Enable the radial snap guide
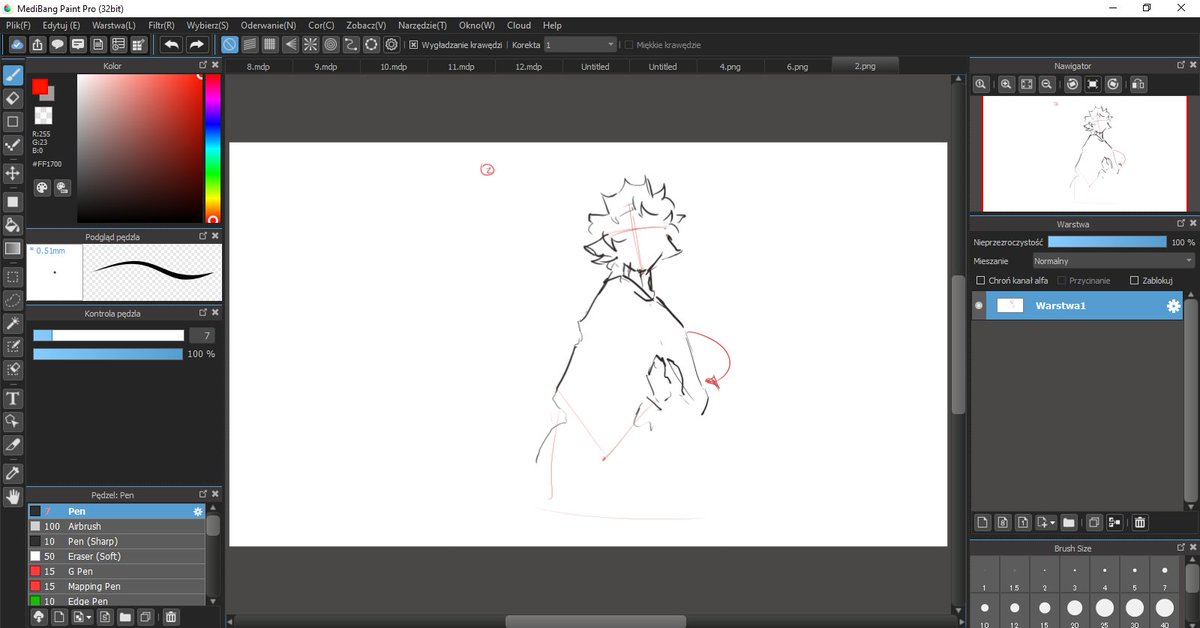1200x628 pixels. [x=310, y=44]
